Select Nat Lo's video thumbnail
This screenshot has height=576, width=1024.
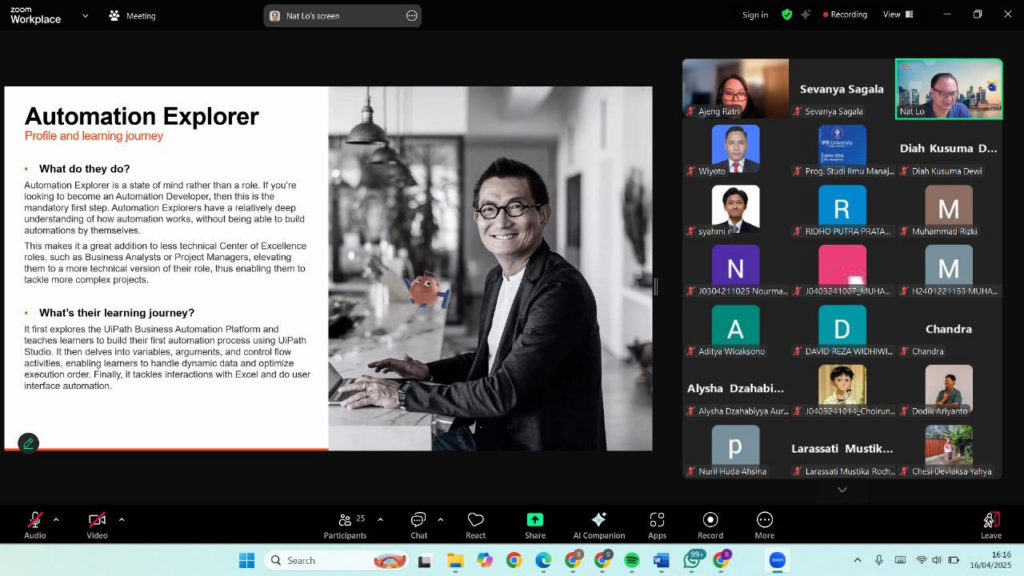point(949,89)
